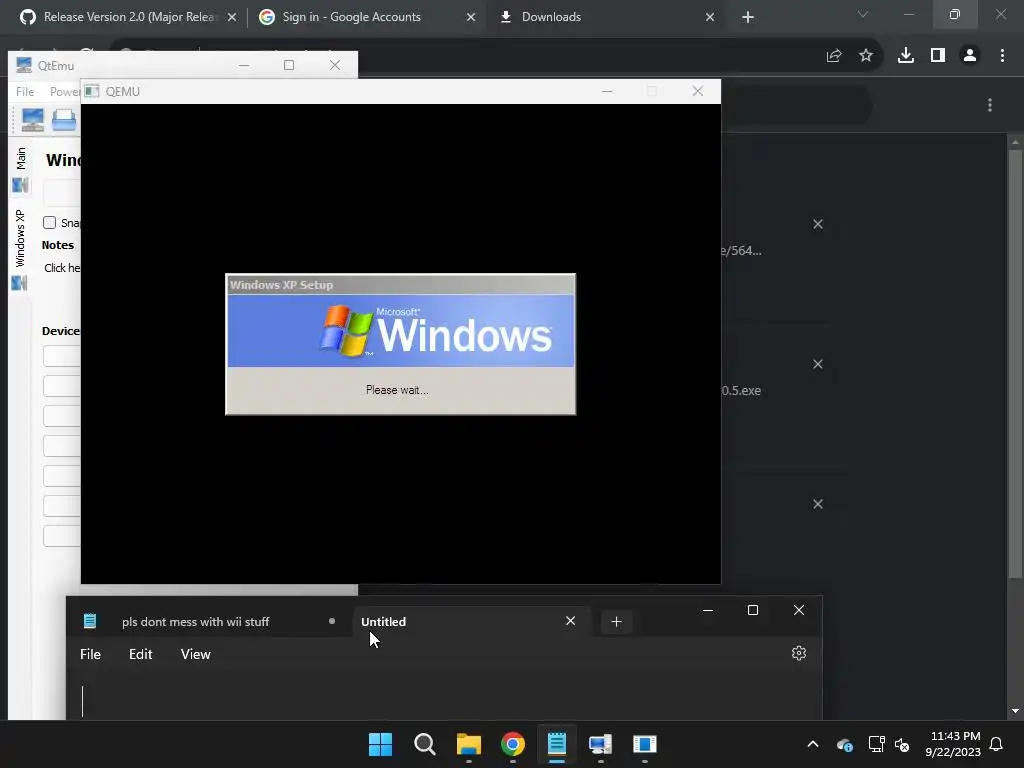Open Chrome profile avatar
Image resolution: width=1024 pixels, height=768 pixels.
point(970,56)
